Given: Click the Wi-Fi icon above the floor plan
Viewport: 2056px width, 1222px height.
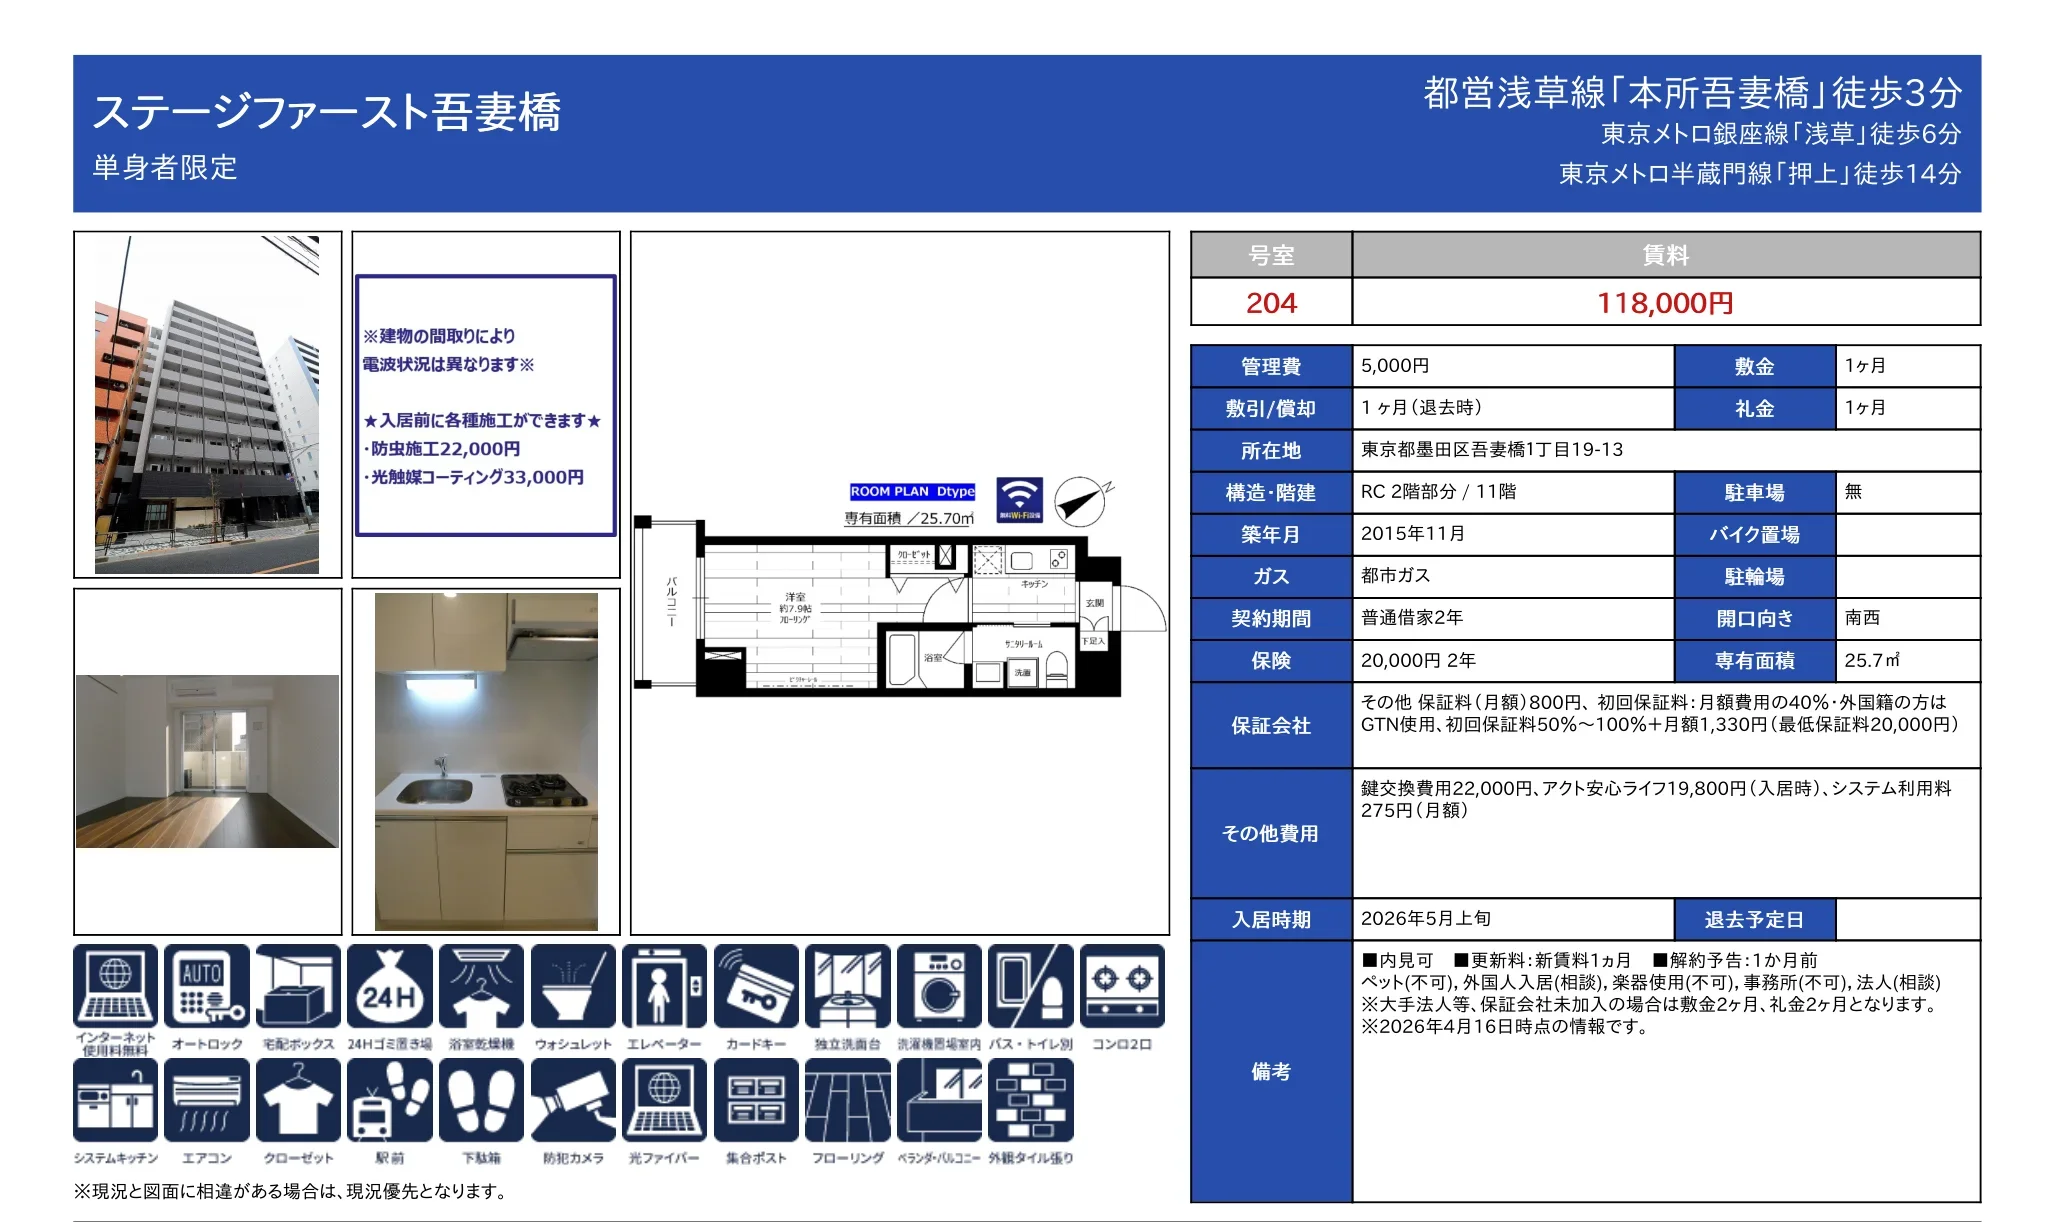Looking at the screenshot, I should pos(1019,499).
